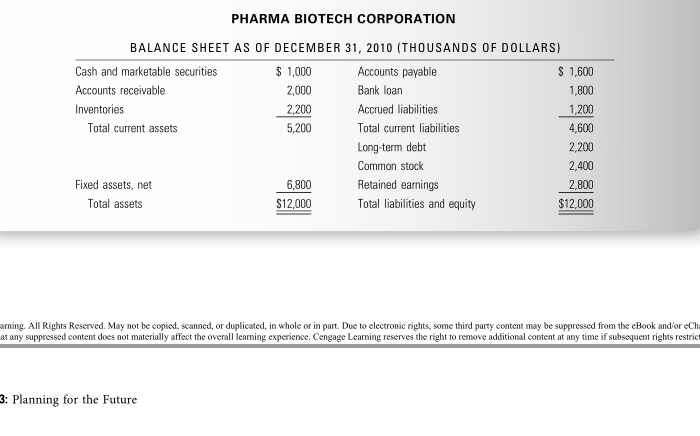Click the Pharma Biotech Corporation title
Viewport: 700px width, 436px height.
pyautogui.click(x=343, y=19)
